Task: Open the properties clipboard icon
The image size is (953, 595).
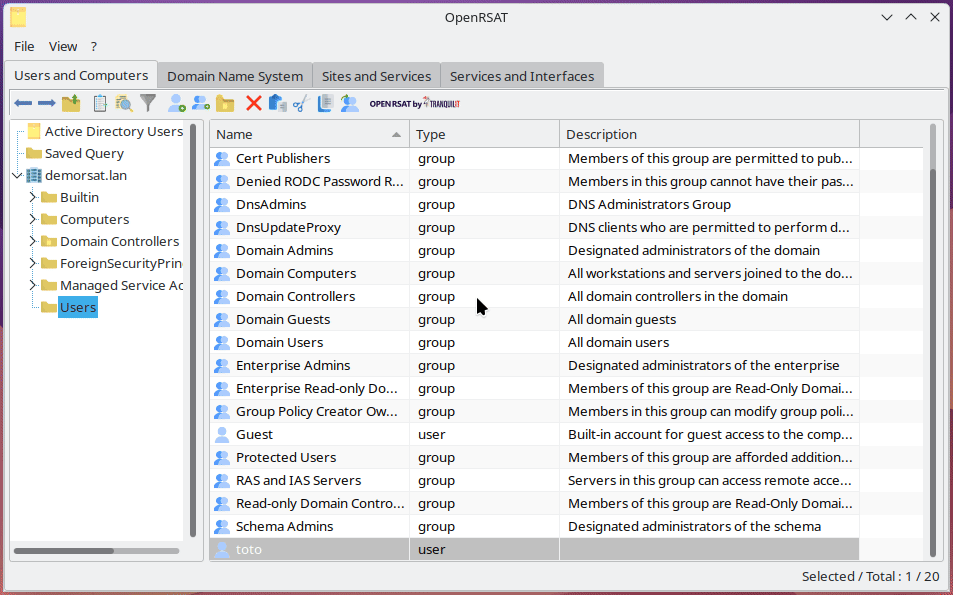Action: (x=99, y=102)
